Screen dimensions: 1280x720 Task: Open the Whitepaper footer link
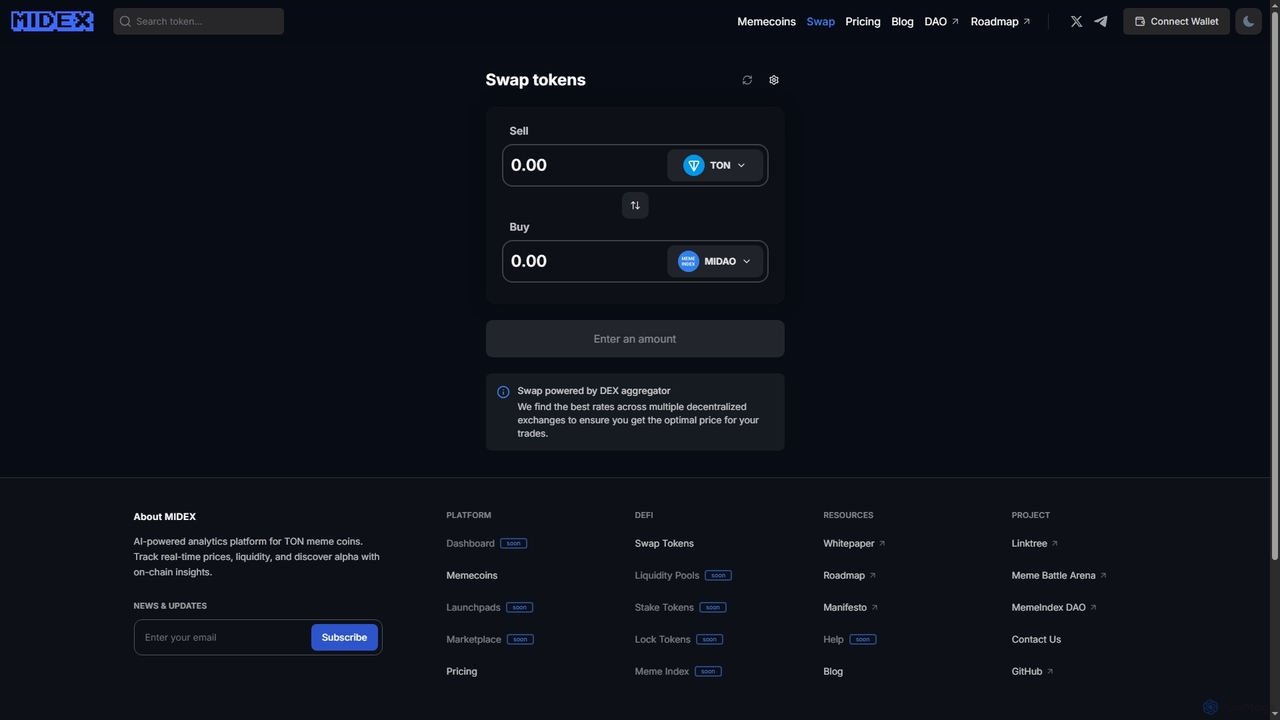854,543
